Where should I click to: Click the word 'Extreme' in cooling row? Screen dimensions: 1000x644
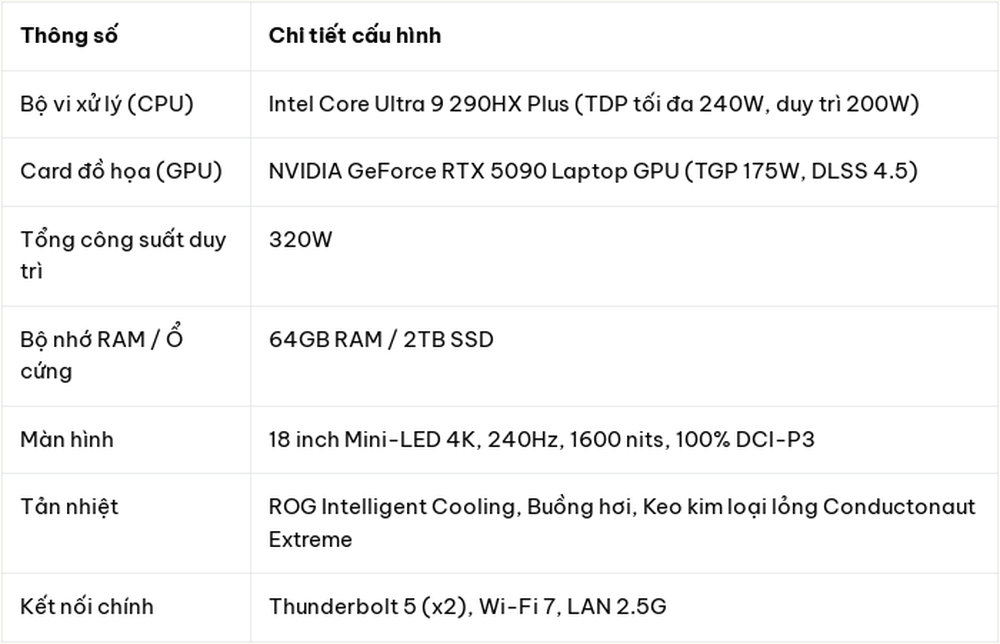point(310,539)
